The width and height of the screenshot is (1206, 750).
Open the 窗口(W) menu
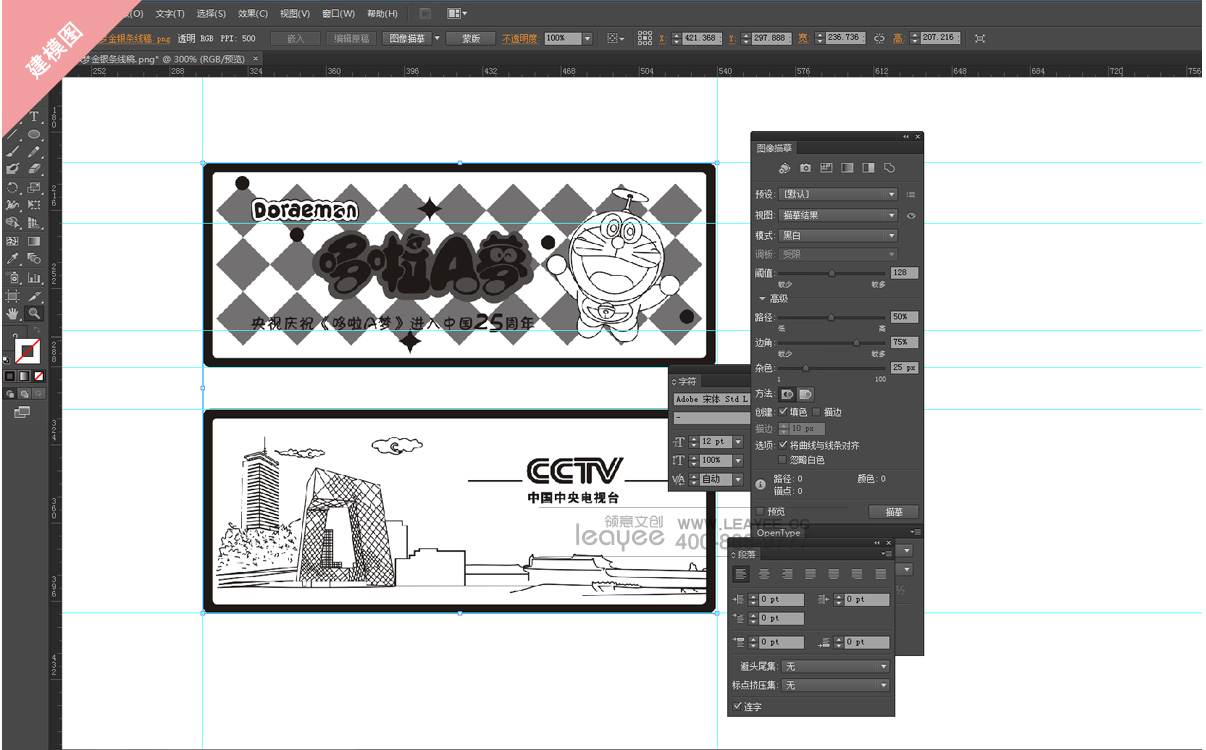(x=339, y=14)
